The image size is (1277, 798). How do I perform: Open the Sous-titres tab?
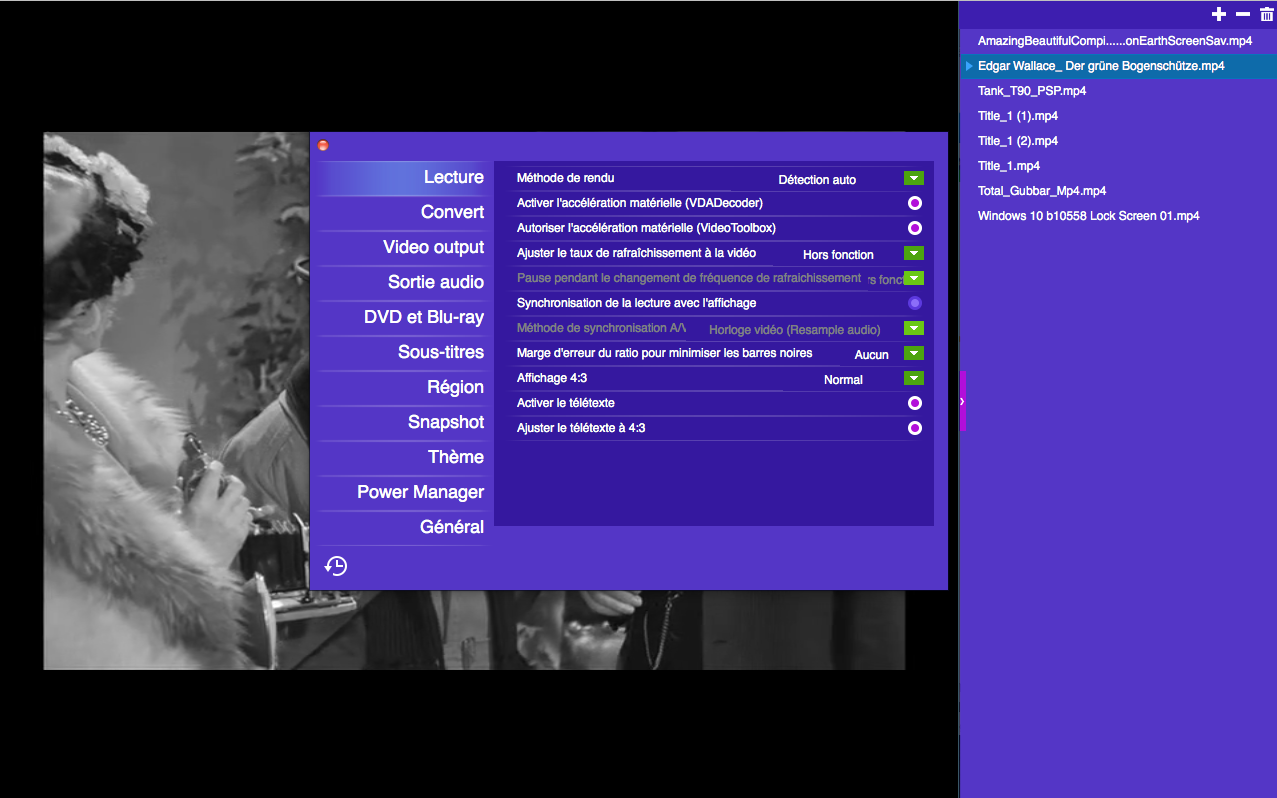[x=401, y=352]
